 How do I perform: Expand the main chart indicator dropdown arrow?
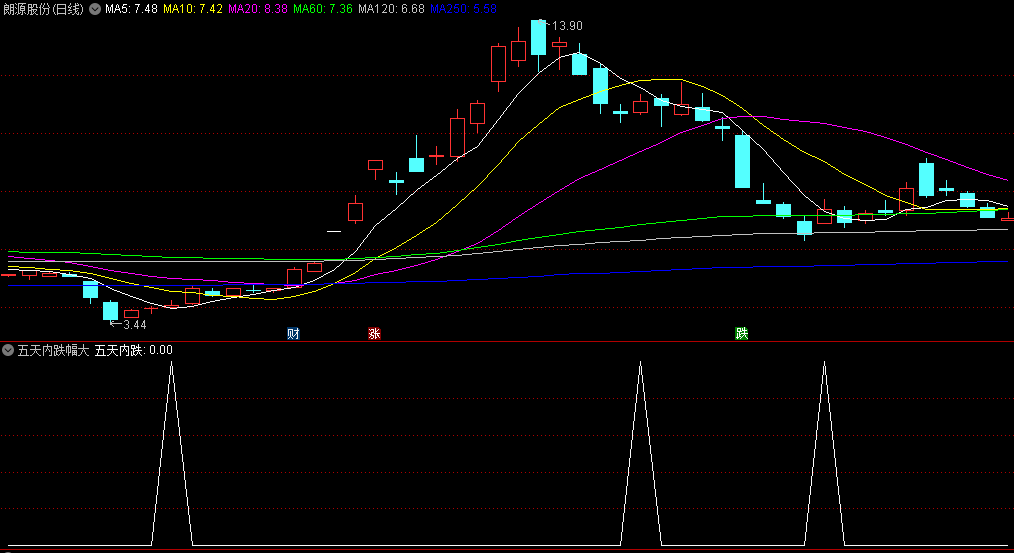[95, 9]
